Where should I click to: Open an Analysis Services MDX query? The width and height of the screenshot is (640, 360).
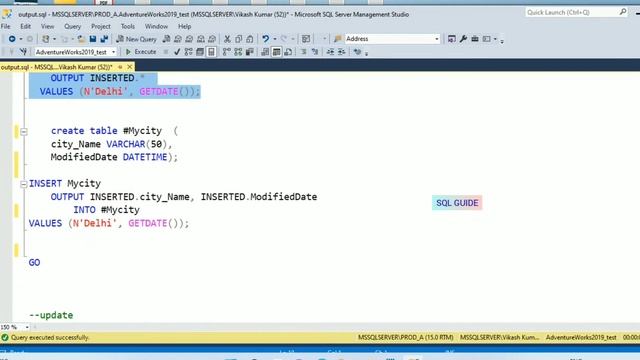point(178,39)
